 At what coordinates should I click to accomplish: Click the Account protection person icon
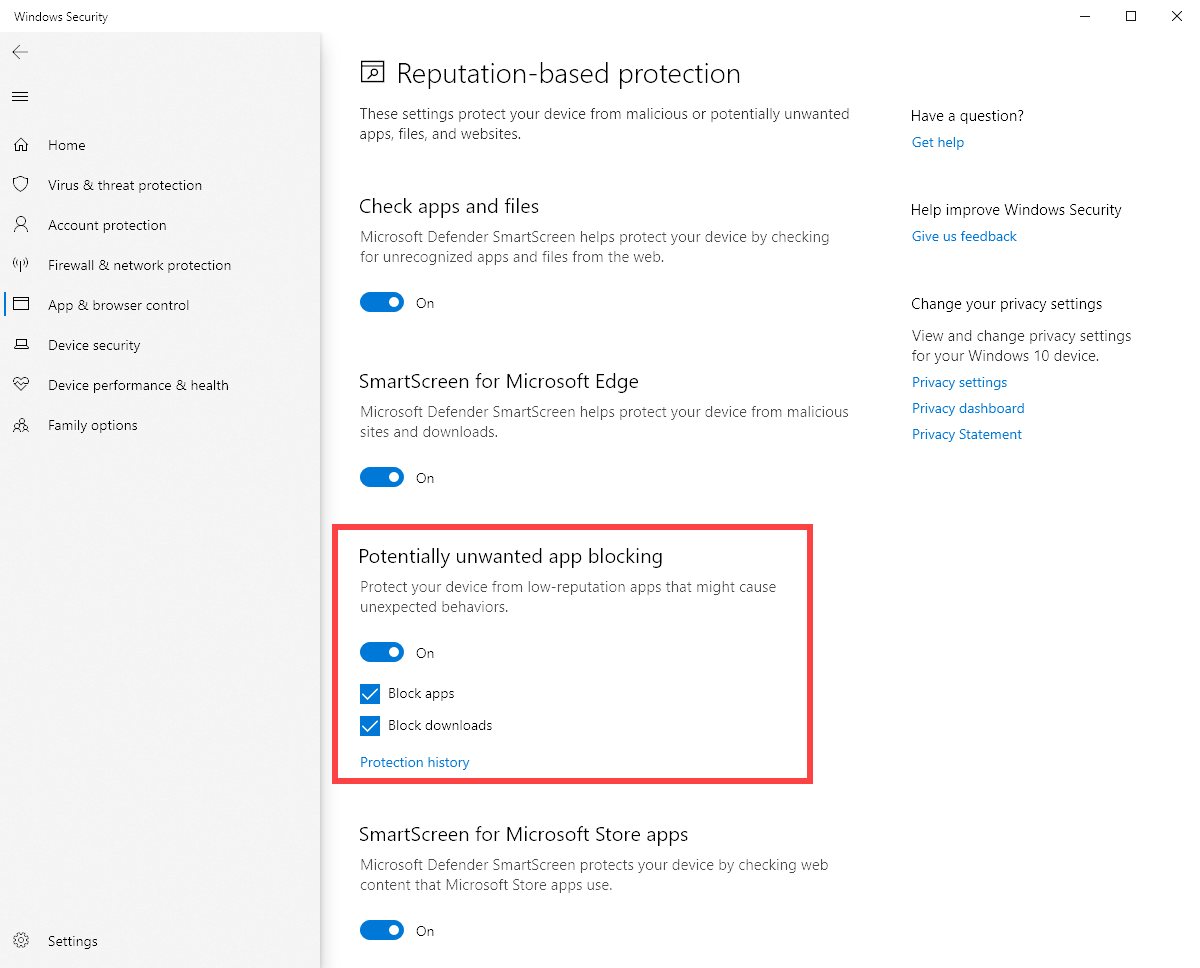point(21,225)
